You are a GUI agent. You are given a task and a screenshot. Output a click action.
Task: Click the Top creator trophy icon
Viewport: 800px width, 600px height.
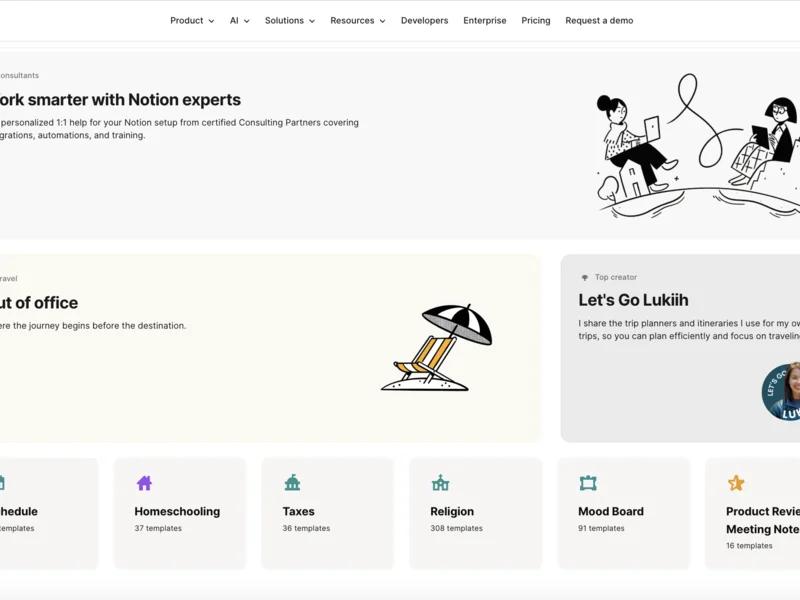[585, 278]
